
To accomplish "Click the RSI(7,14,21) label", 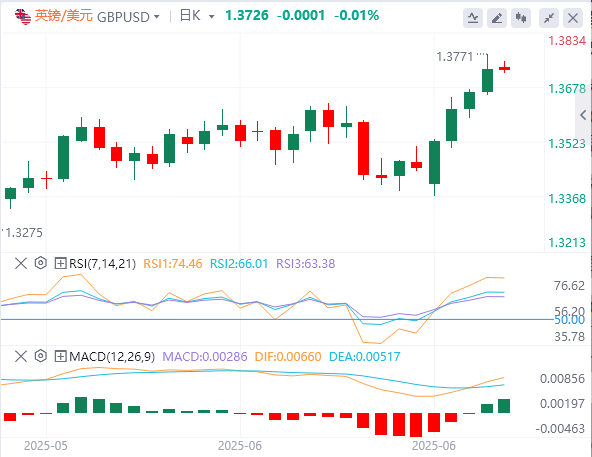I will coord(102,263).
